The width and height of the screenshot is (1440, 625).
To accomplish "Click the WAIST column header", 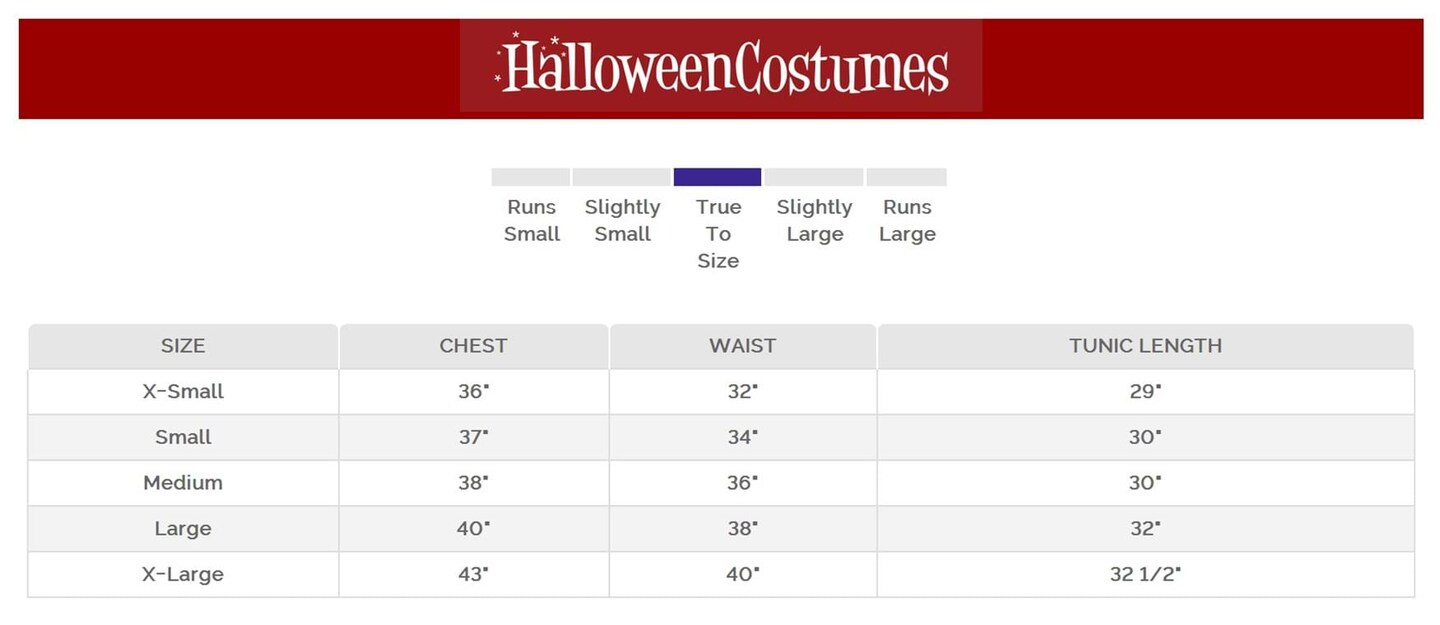I will pos(742,346).
